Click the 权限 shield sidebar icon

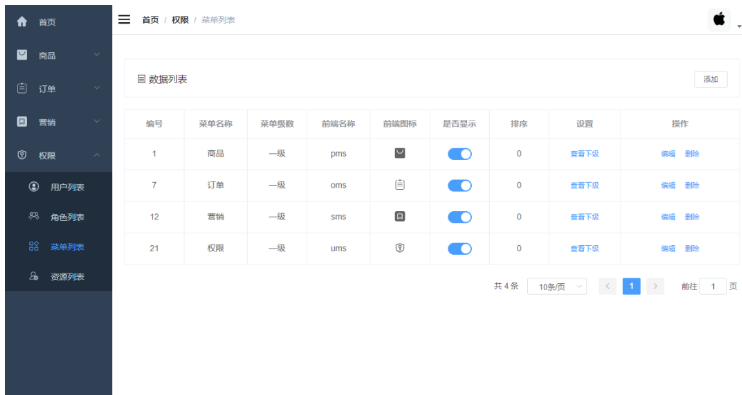(x=22, y=155)
